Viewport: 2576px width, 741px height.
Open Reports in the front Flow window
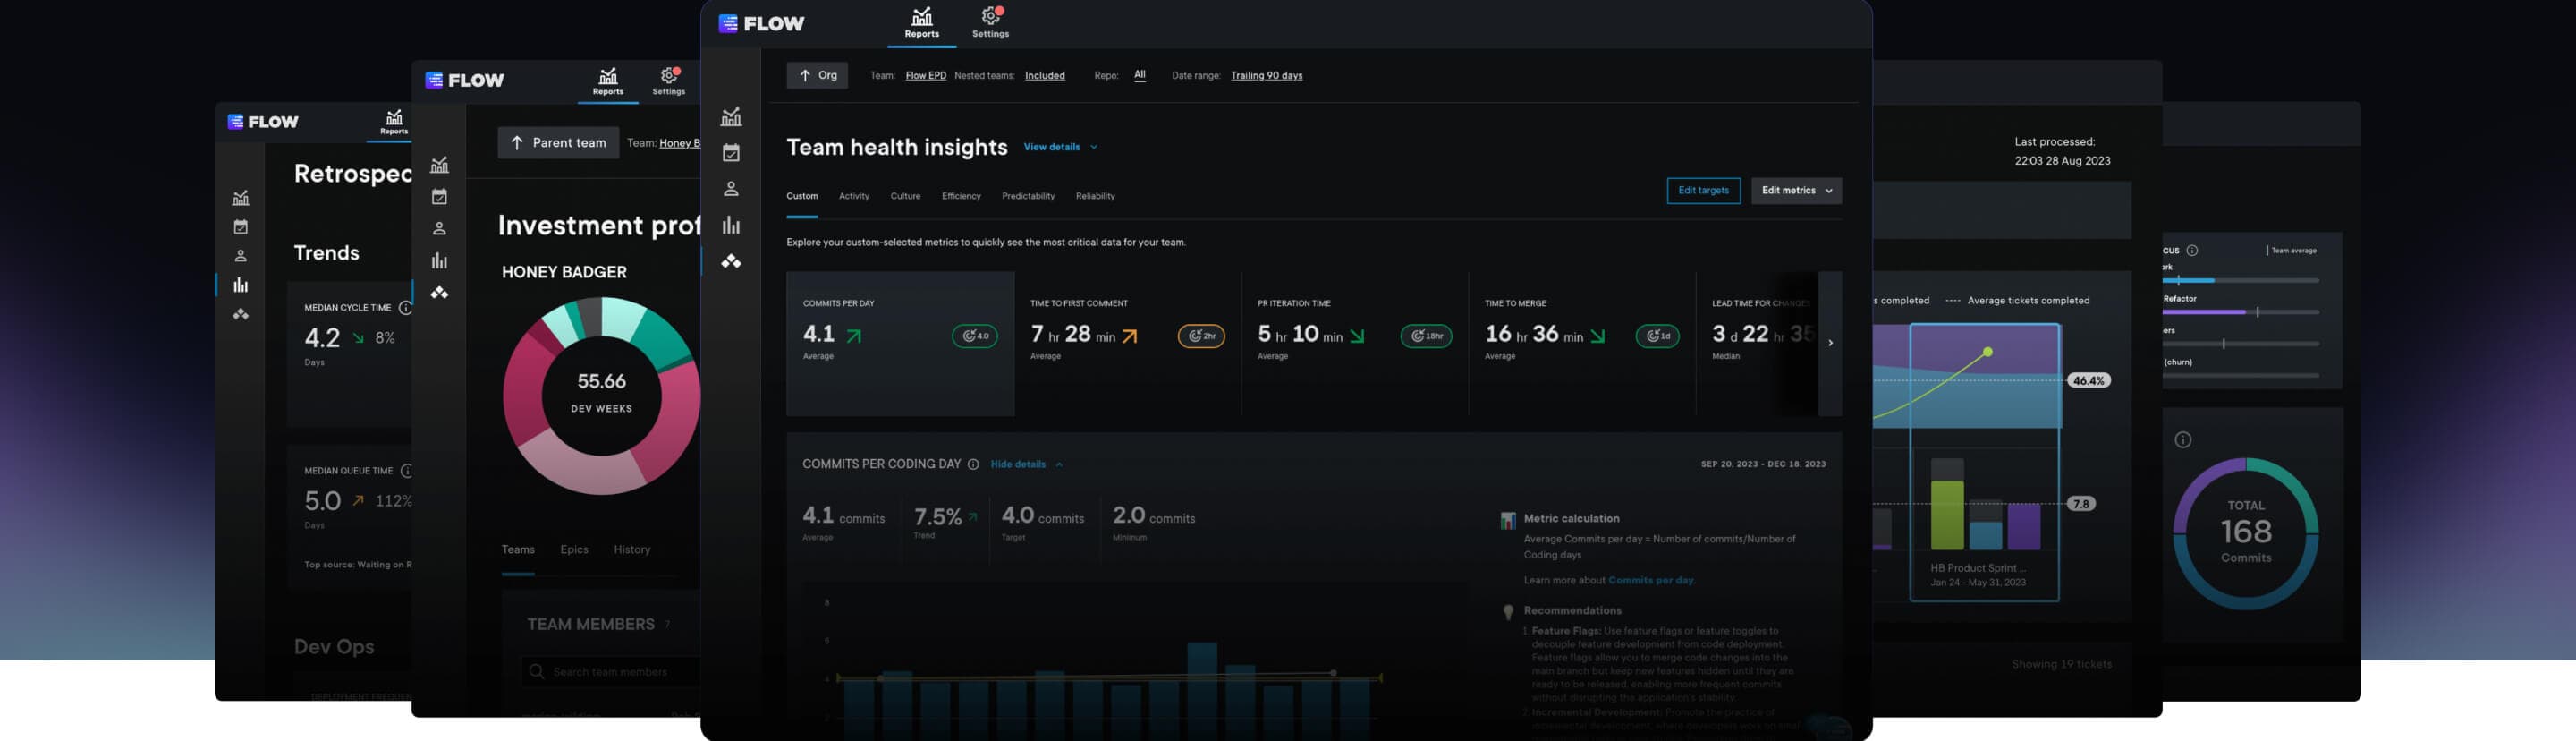(921, 22)
